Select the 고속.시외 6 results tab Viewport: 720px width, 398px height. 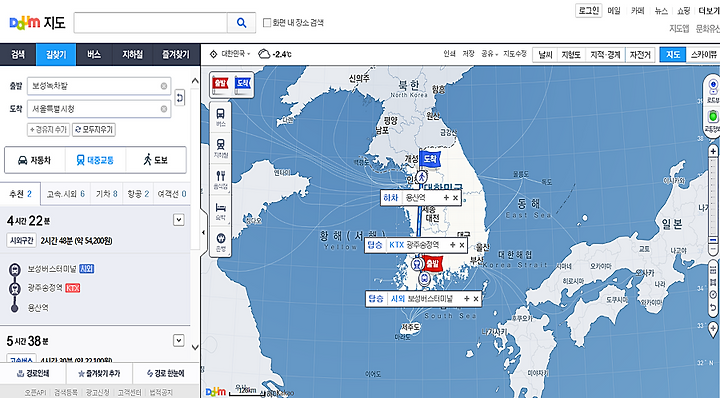click(x=66, y=194)
